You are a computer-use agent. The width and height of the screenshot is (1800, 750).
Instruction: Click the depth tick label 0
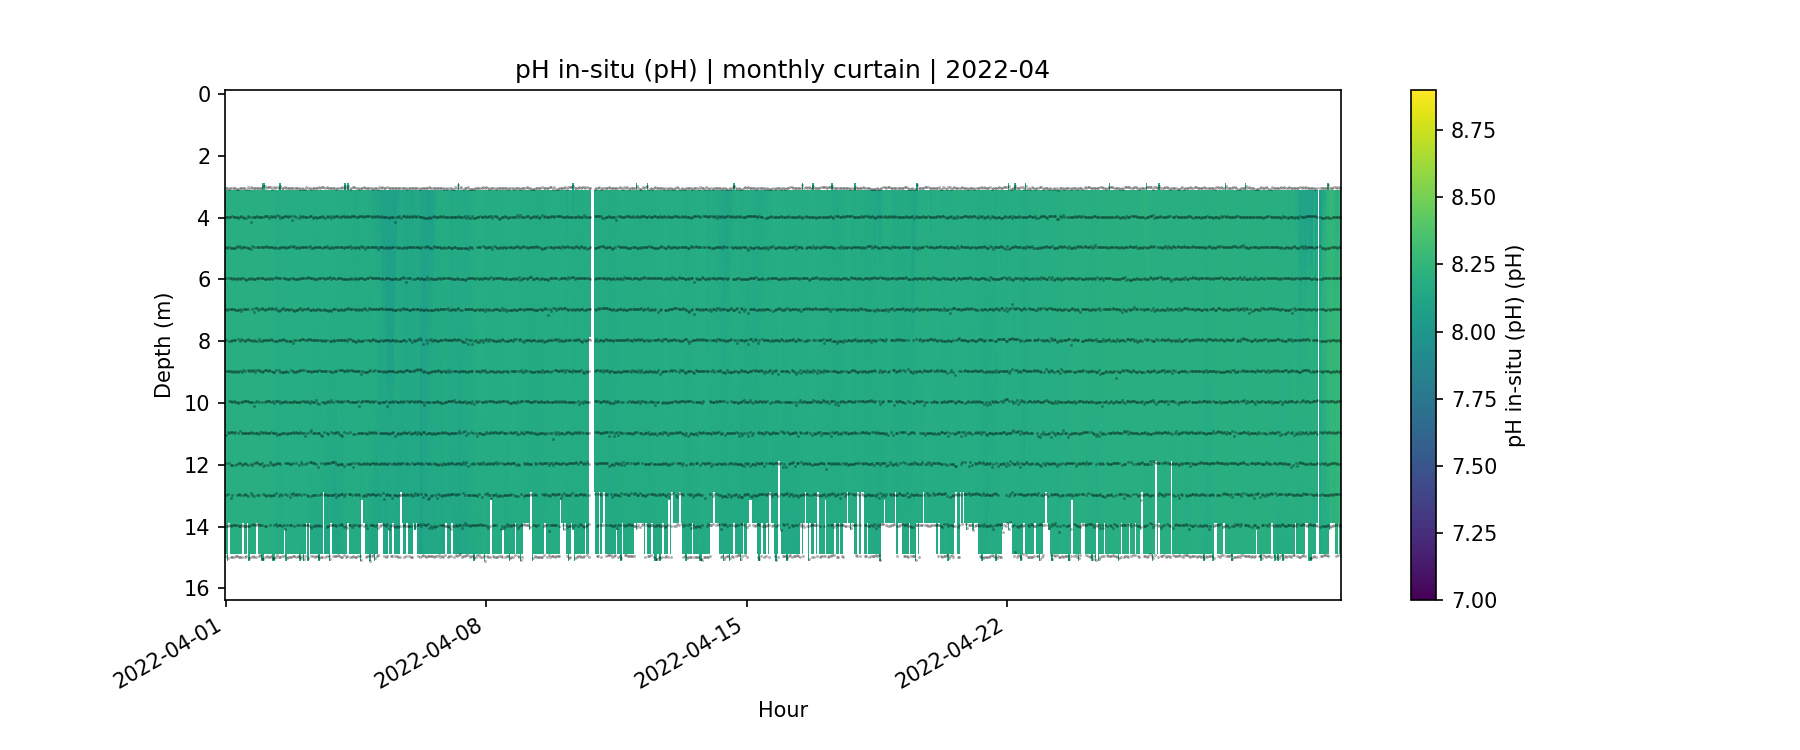pos(204,94)
